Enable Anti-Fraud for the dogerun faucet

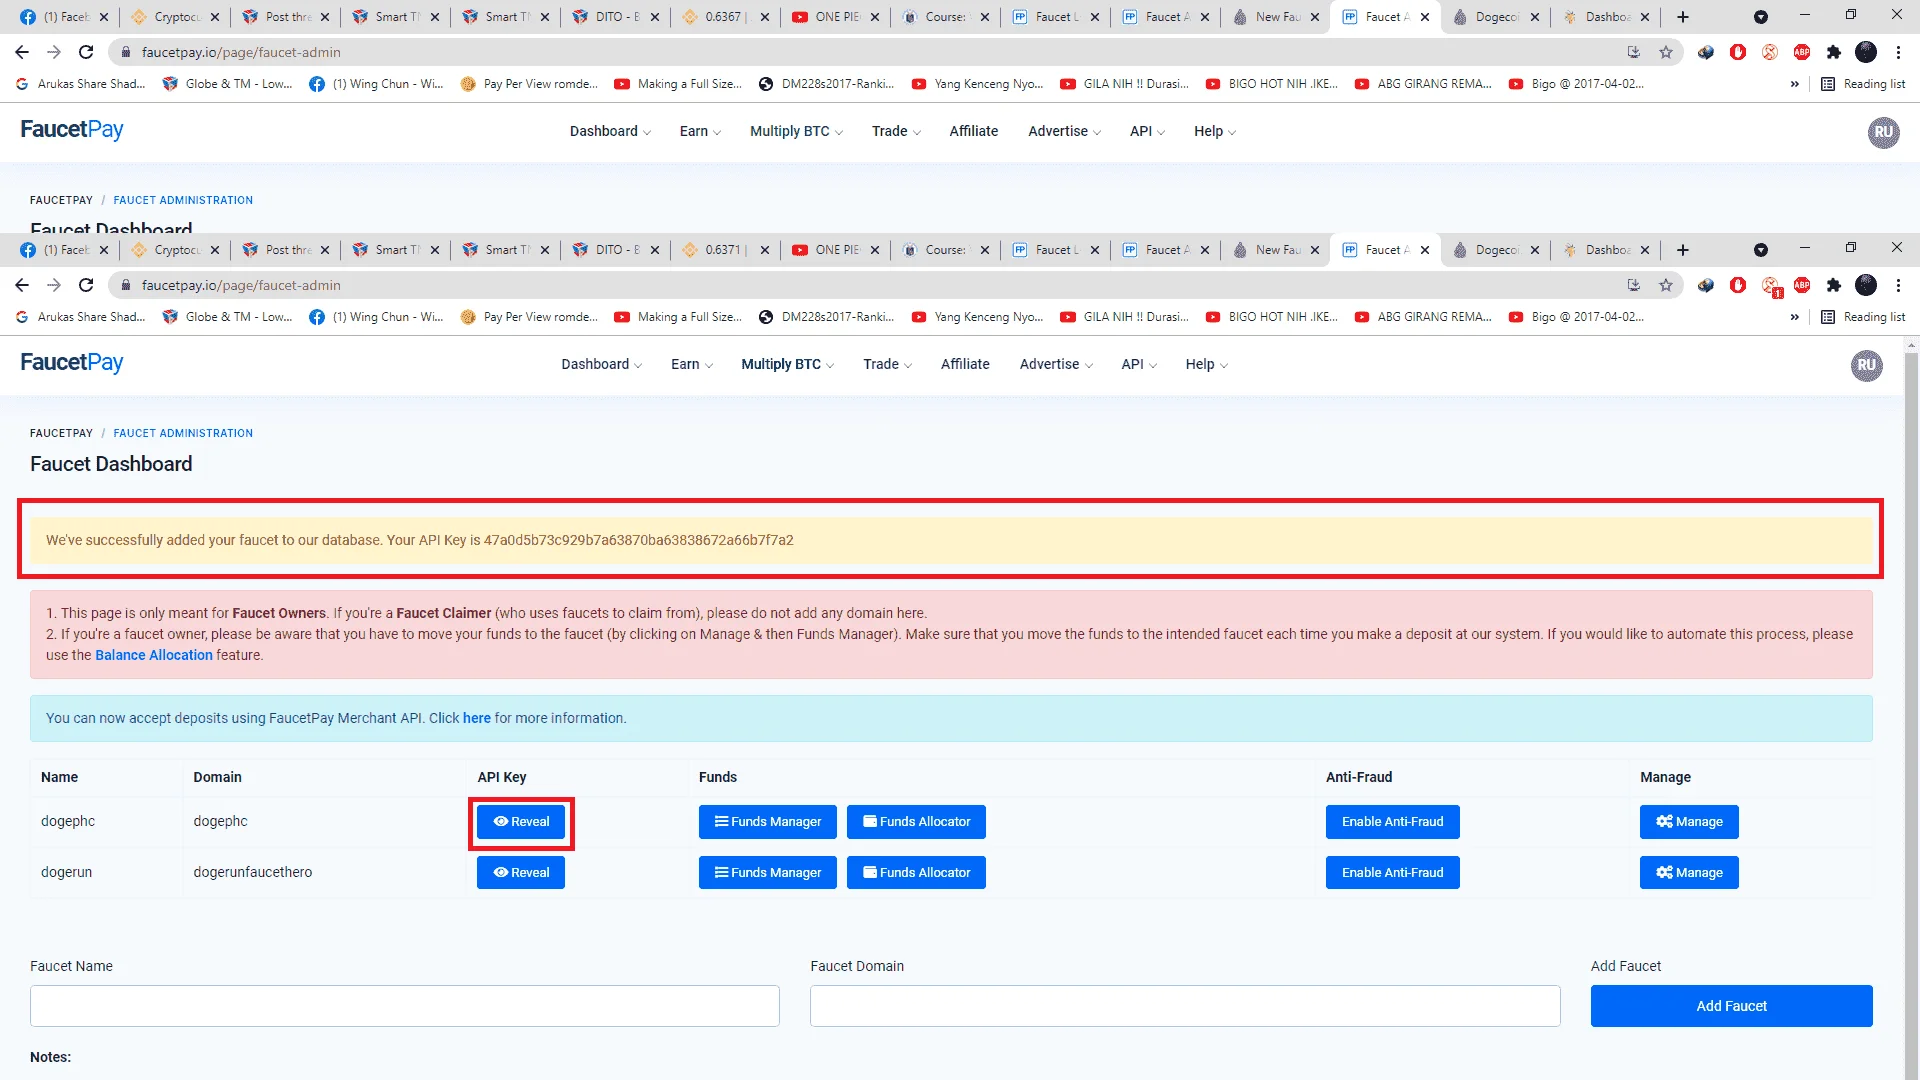click(x=1392, y=873)
